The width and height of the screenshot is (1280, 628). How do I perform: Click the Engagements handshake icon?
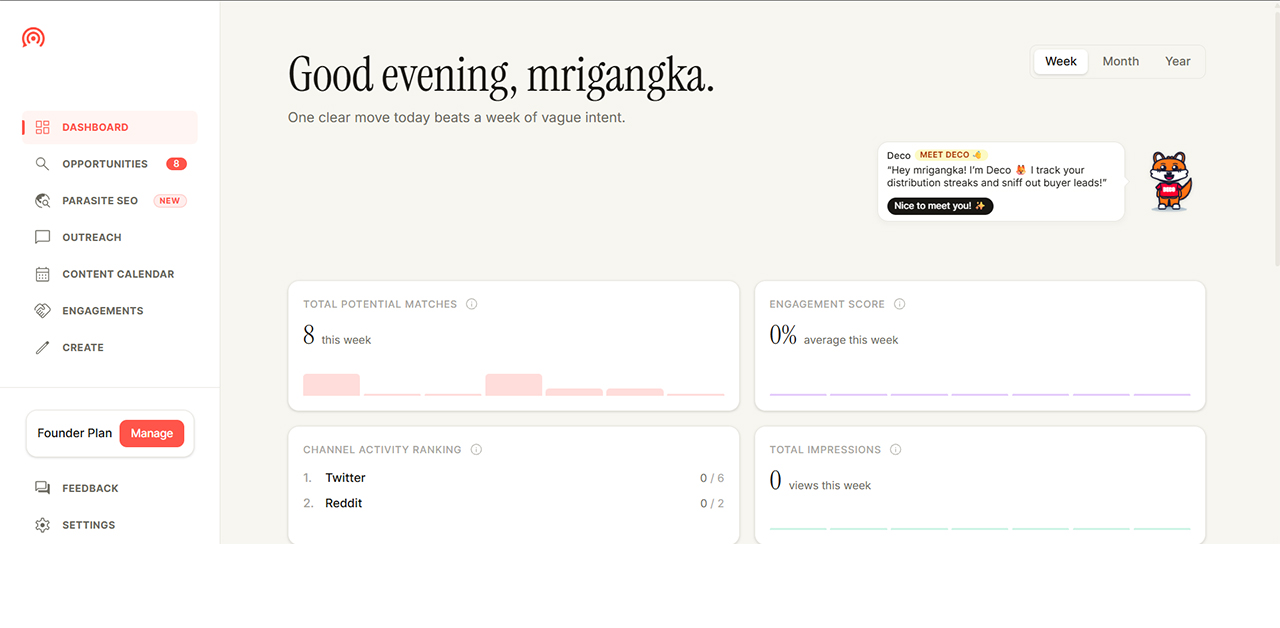[42, 311]
